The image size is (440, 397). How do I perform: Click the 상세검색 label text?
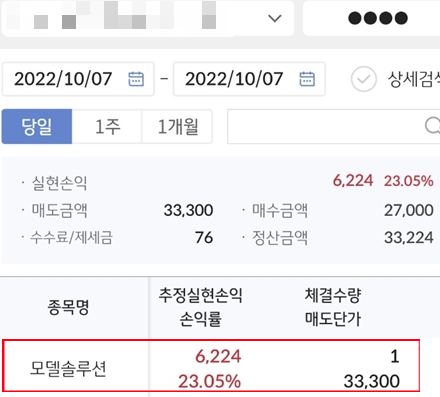tap(414, 79)
